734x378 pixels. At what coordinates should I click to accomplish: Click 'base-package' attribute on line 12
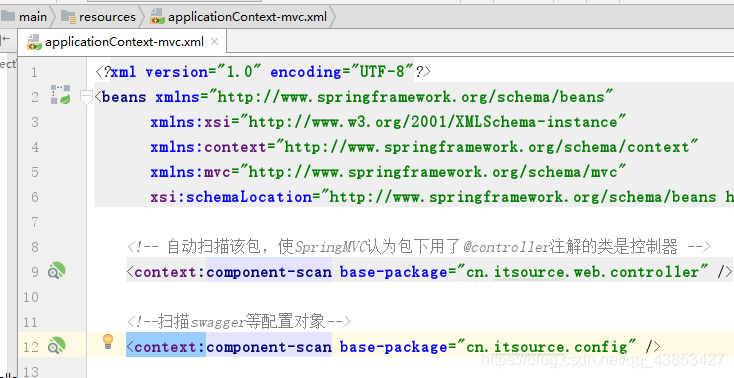pyautogui.click(x=394, y=347)
